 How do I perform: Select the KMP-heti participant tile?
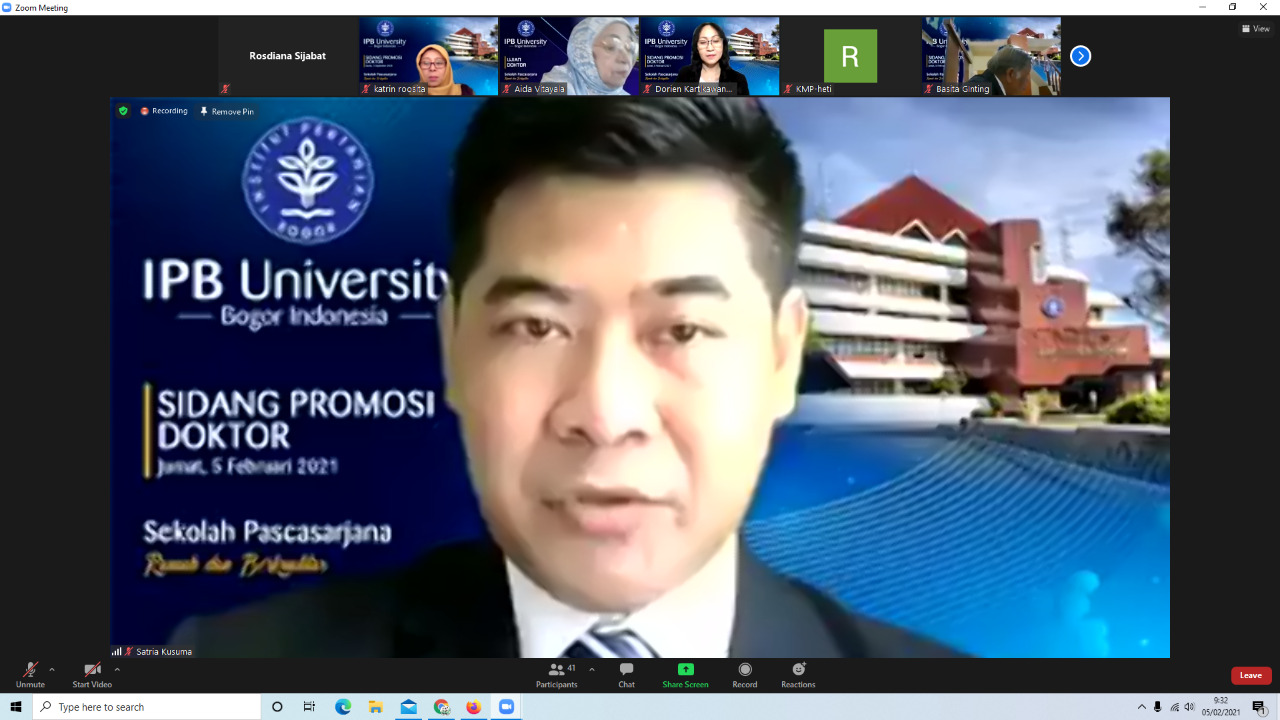pyautogui.click(x=850, y=56)
